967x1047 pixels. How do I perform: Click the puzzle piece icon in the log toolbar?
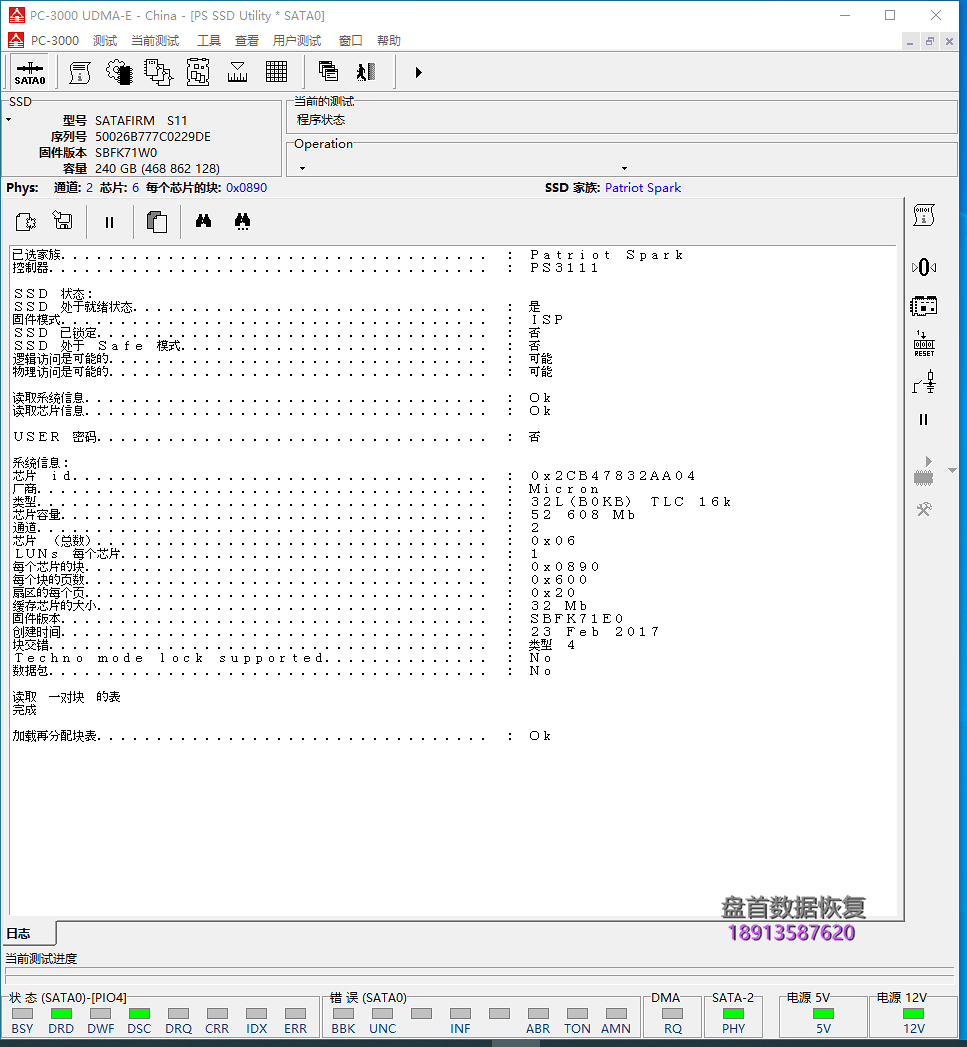tap(25, 222)
